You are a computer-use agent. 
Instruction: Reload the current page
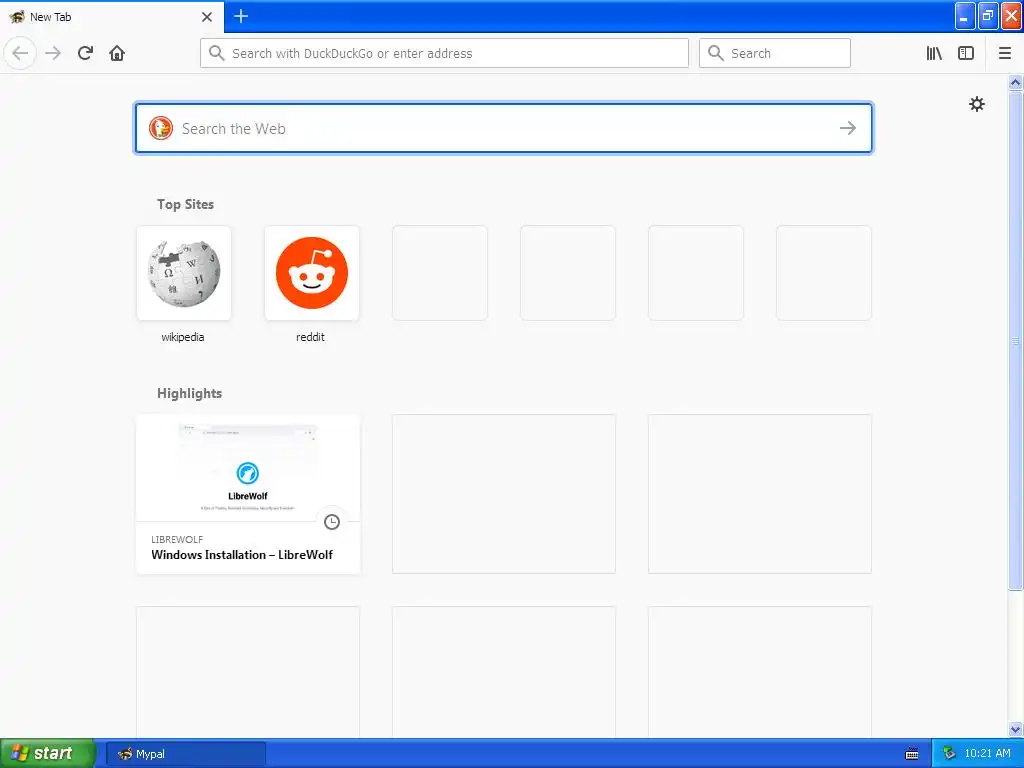[85, 53]
